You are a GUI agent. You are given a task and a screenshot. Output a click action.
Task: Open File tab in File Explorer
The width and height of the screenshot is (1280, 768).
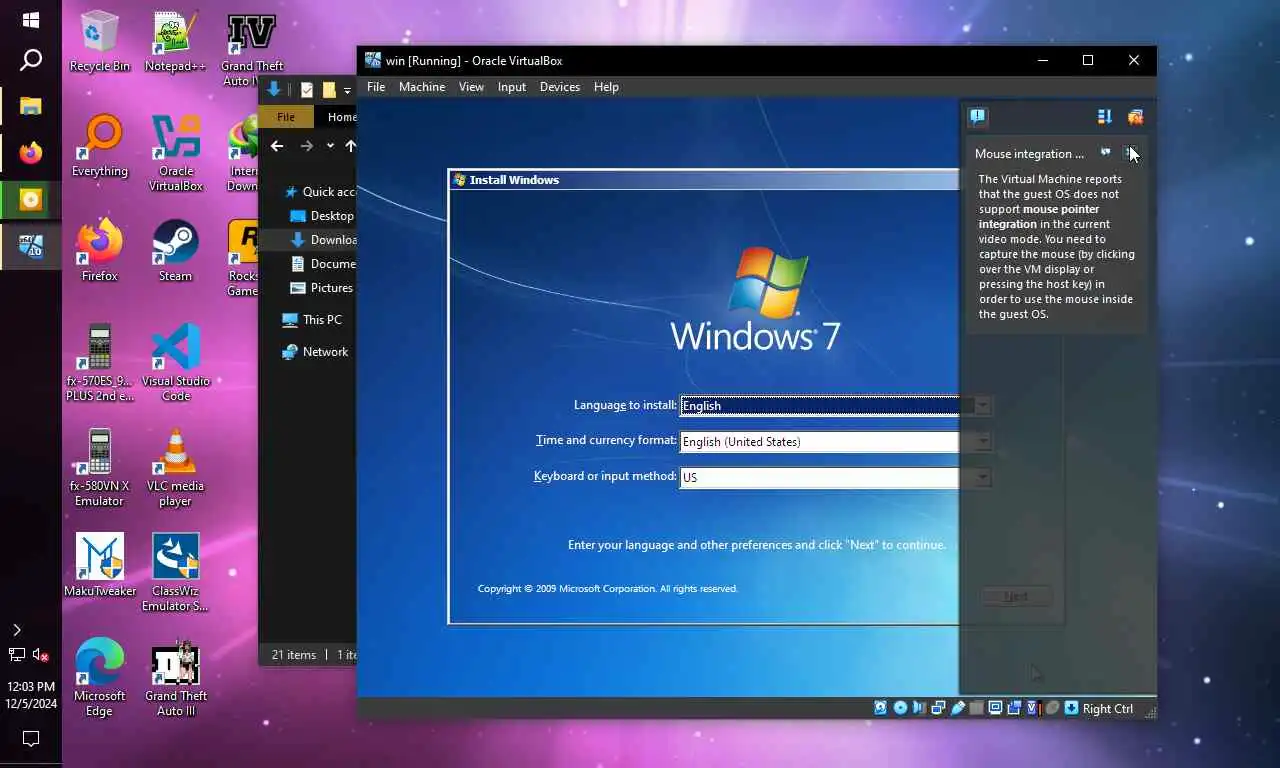(286, 117)
